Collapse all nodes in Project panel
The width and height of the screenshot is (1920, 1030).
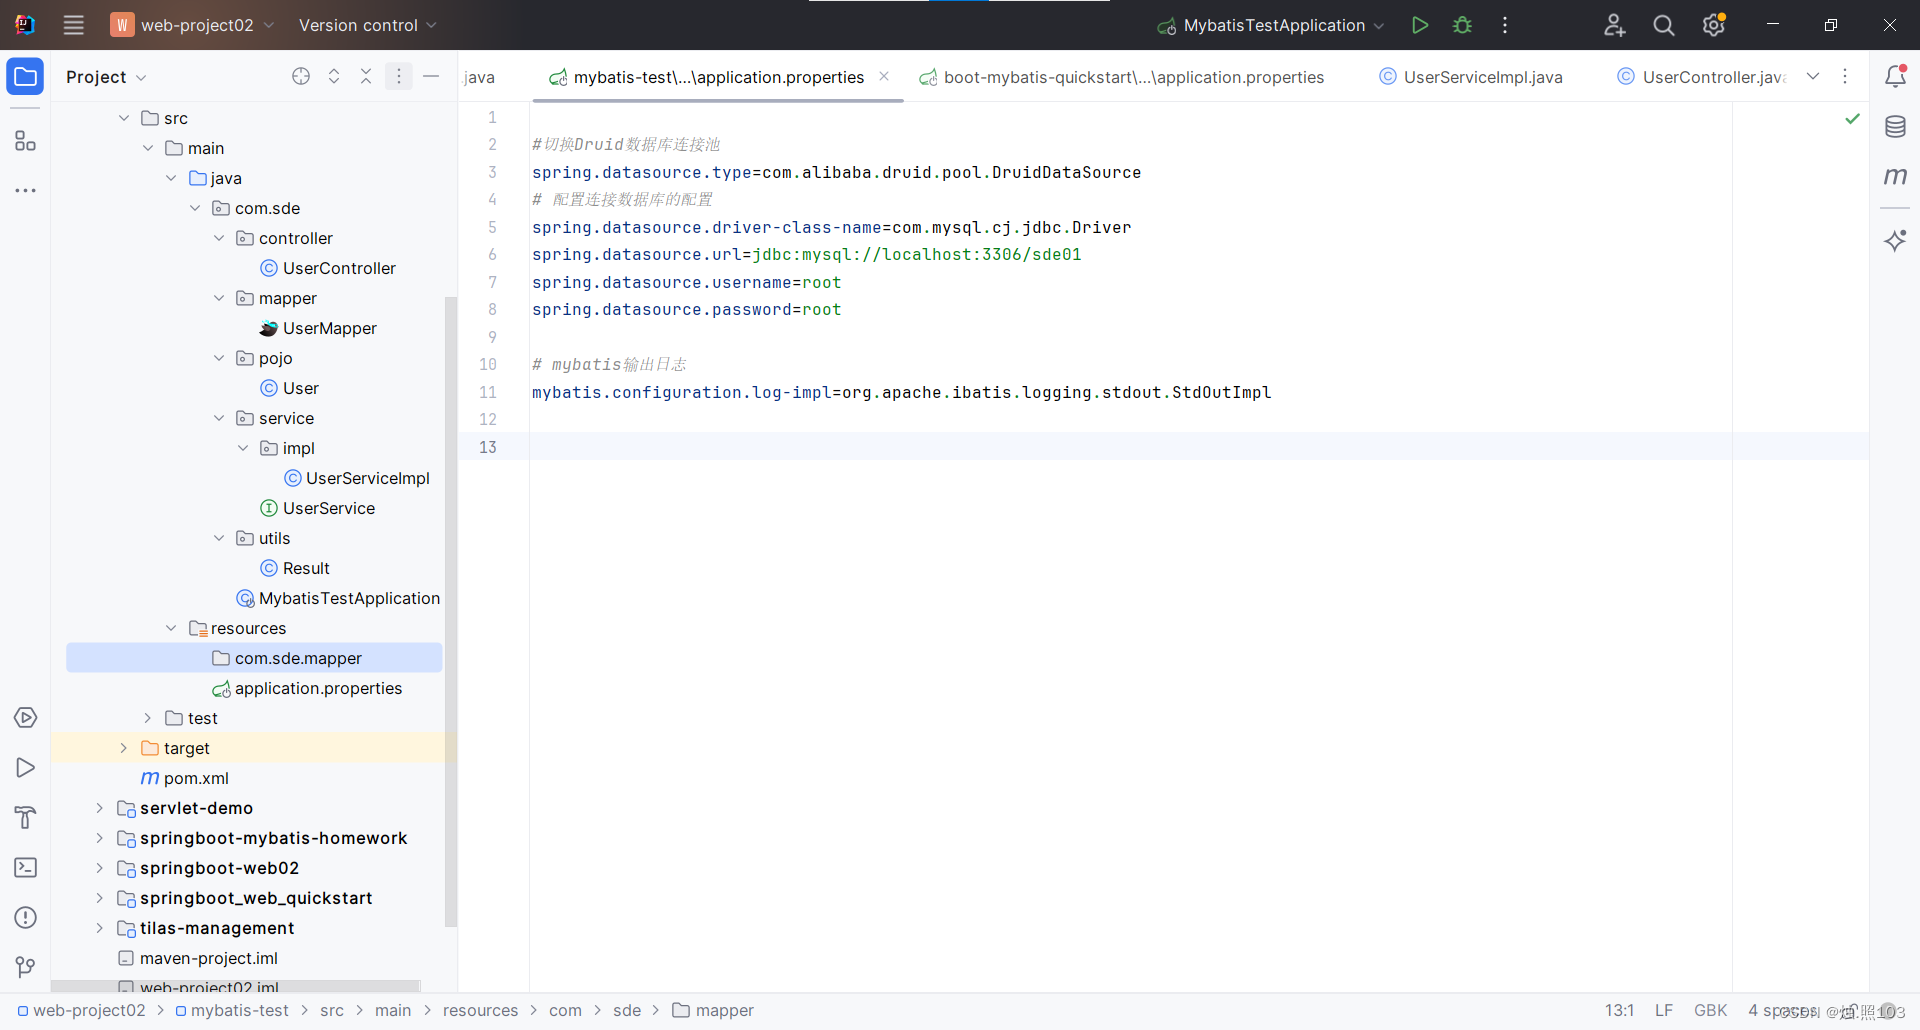(366, 76)
